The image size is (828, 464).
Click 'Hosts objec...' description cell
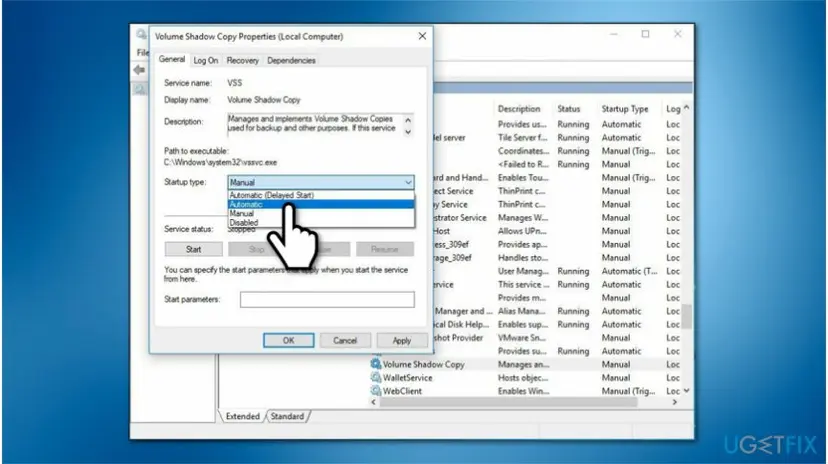pos(523,377)
